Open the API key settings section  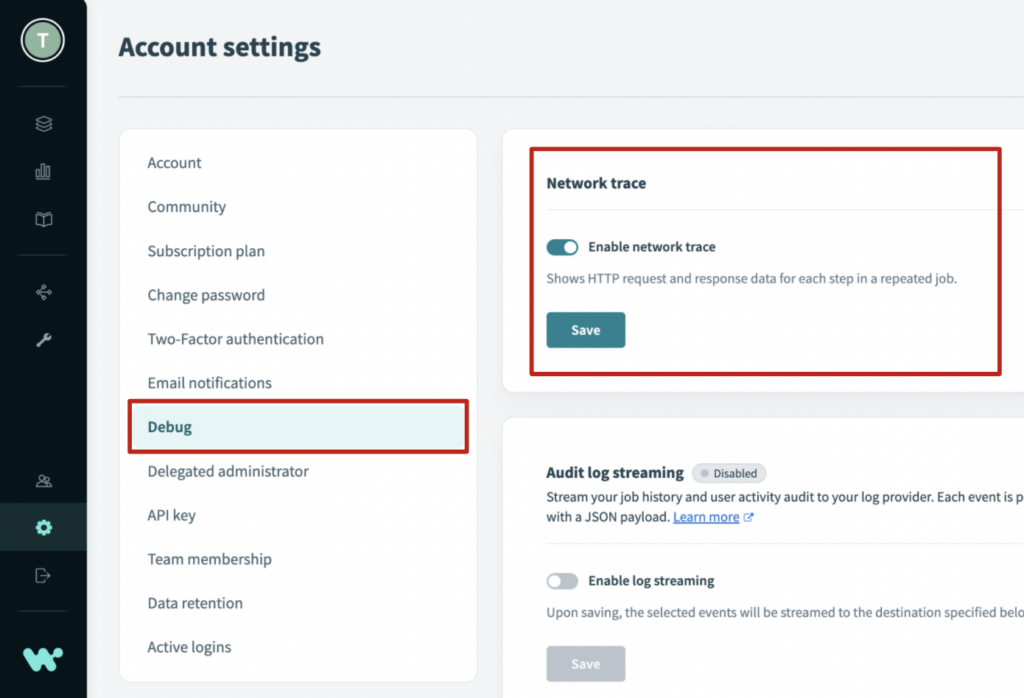171,515
